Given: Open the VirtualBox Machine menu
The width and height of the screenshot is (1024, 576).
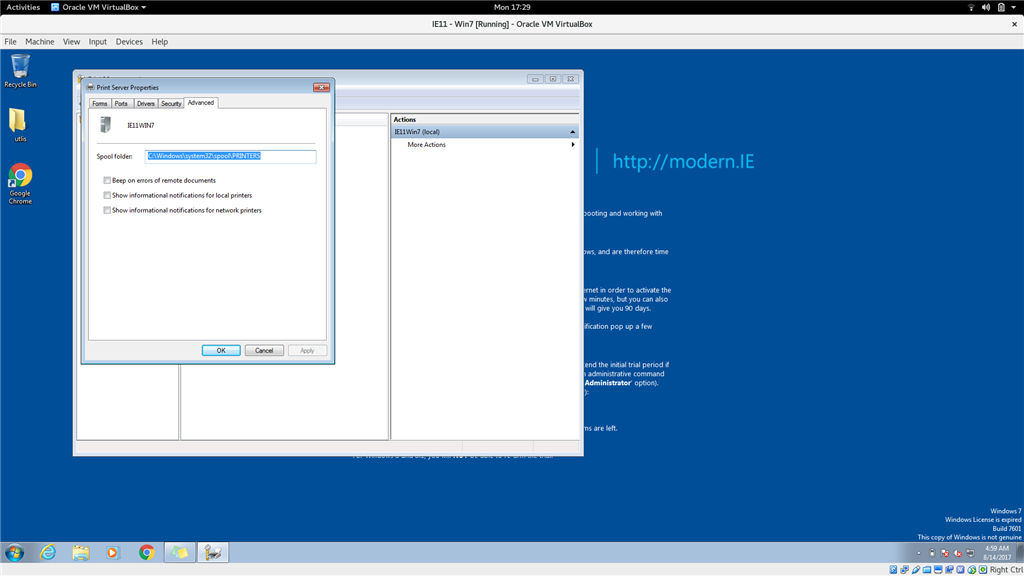Looking at the screenshot, I should point(40,42).
